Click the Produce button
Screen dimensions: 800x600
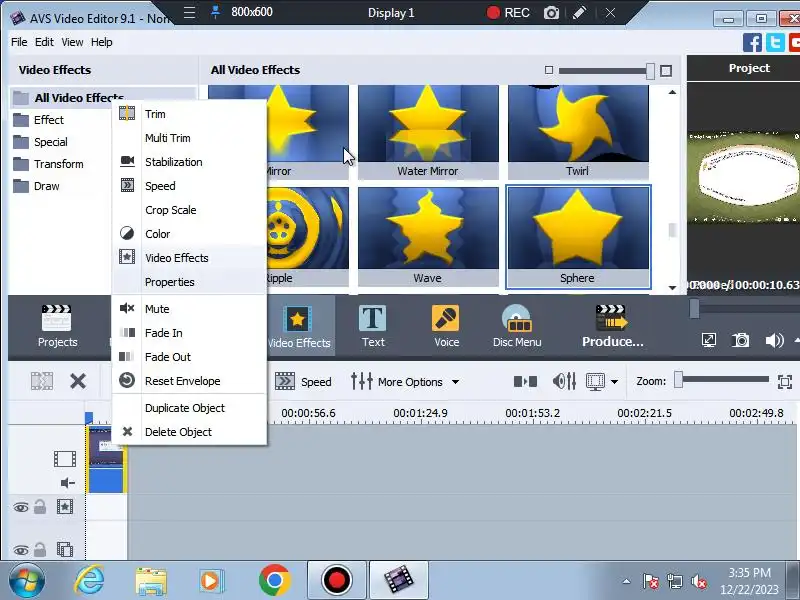(x=612, y=326)
